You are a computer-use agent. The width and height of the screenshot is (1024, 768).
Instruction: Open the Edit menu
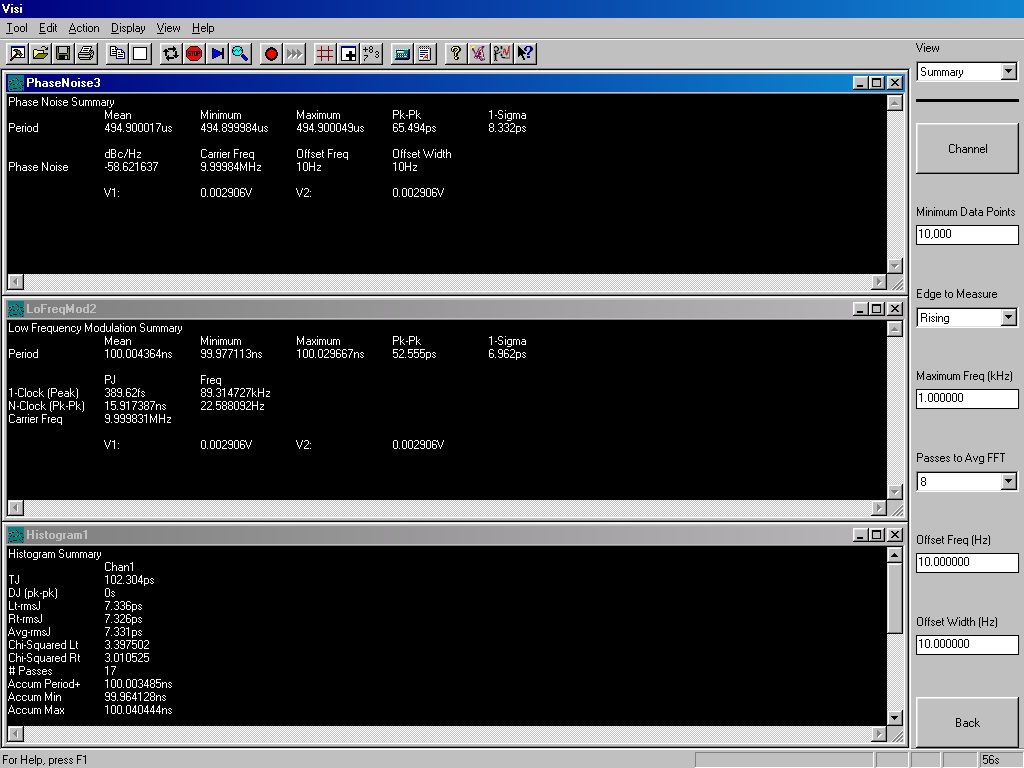(x=48, y=28)
